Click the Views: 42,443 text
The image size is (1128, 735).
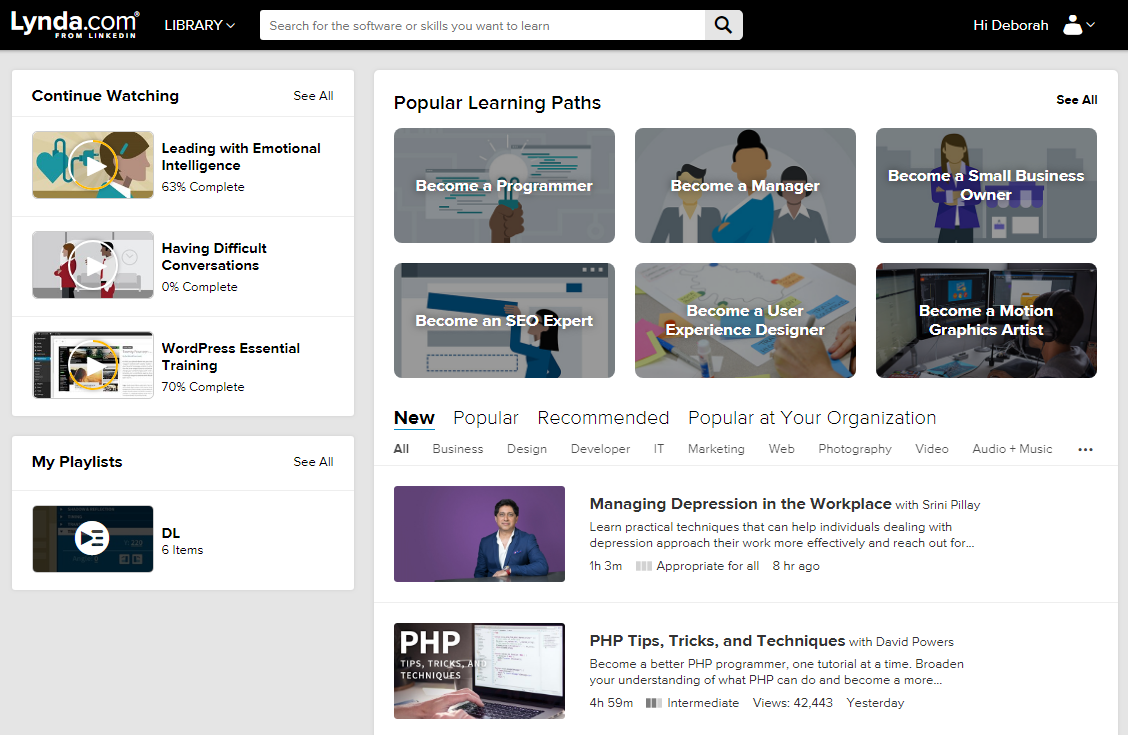(792, 703)
